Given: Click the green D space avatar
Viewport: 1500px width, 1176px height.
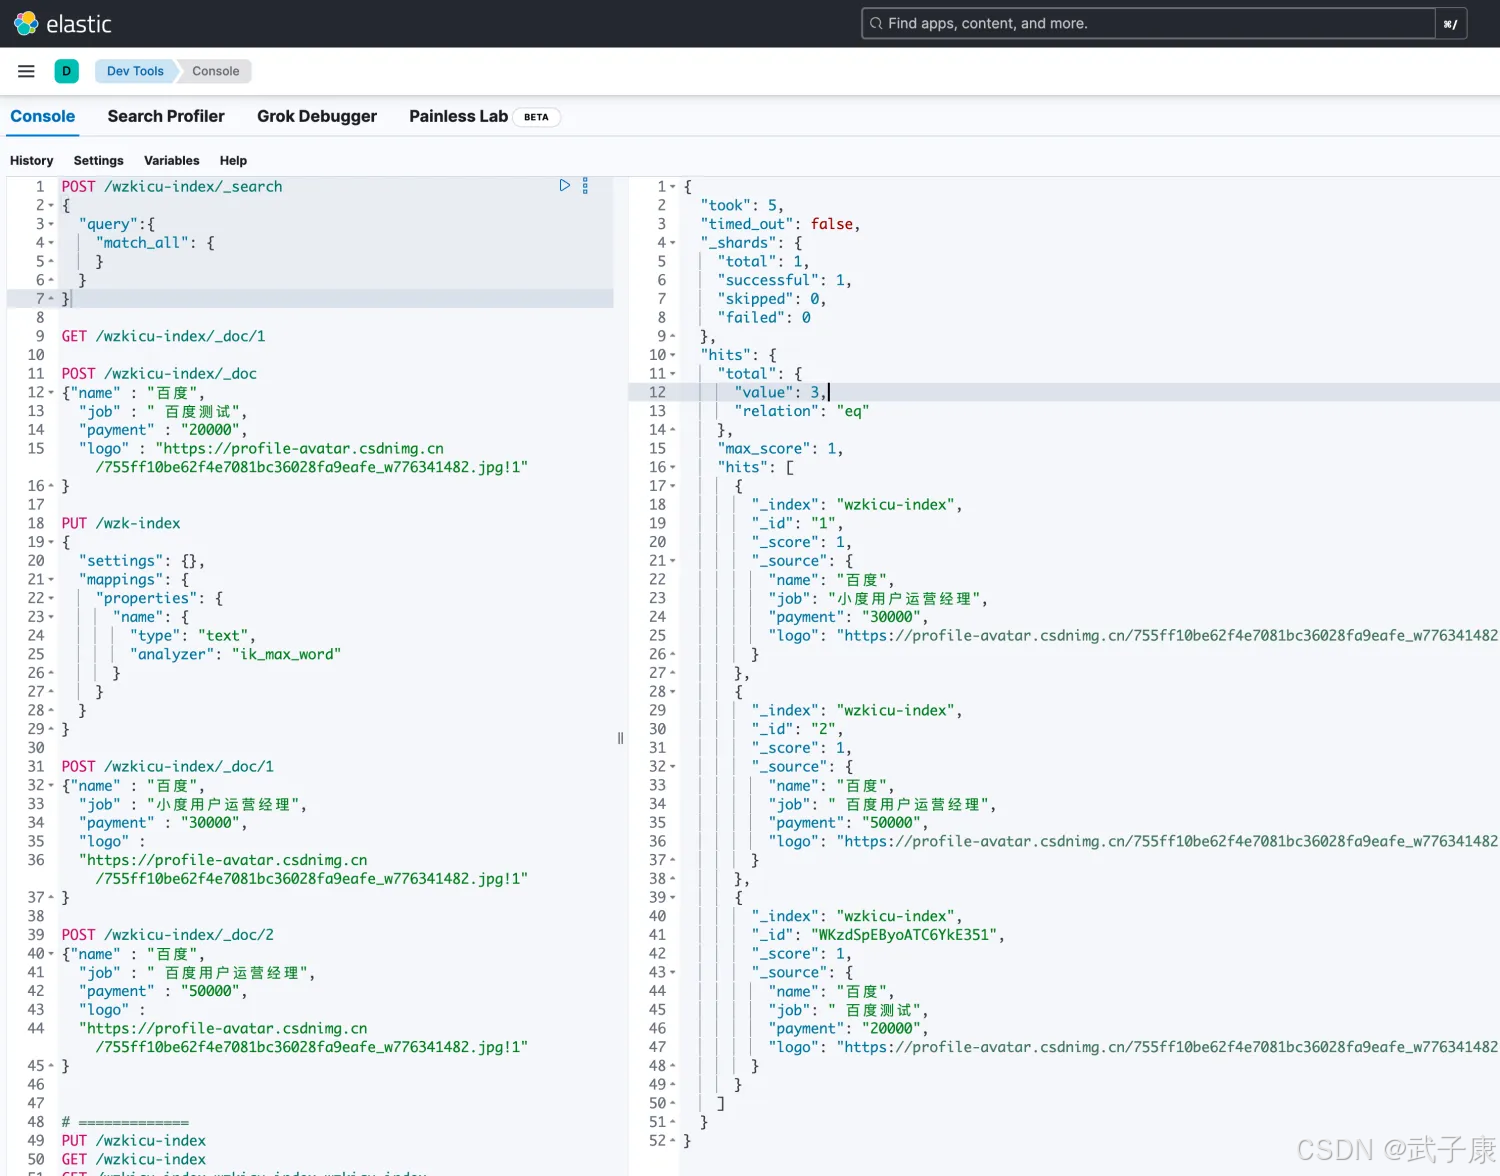Looking at the screenshot, I should pos(67,71).
